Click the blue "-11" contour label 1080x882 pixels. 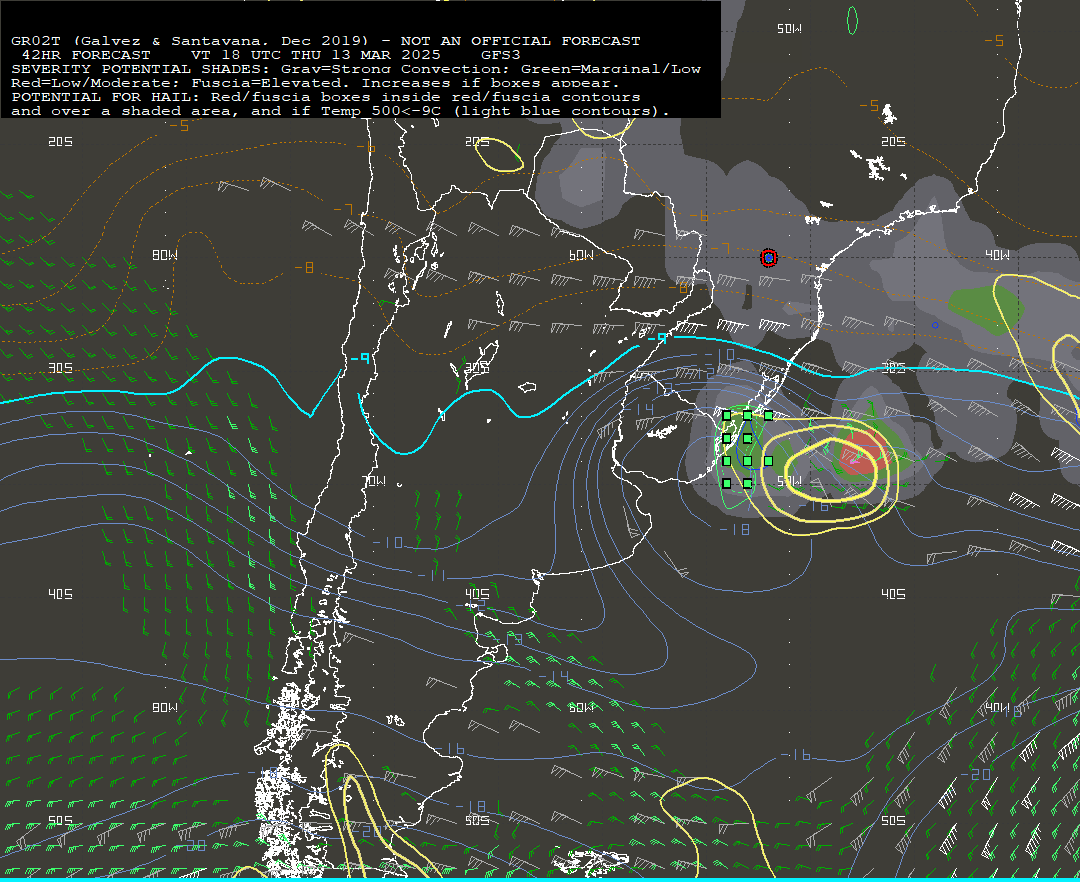click(x=431, y=576)
